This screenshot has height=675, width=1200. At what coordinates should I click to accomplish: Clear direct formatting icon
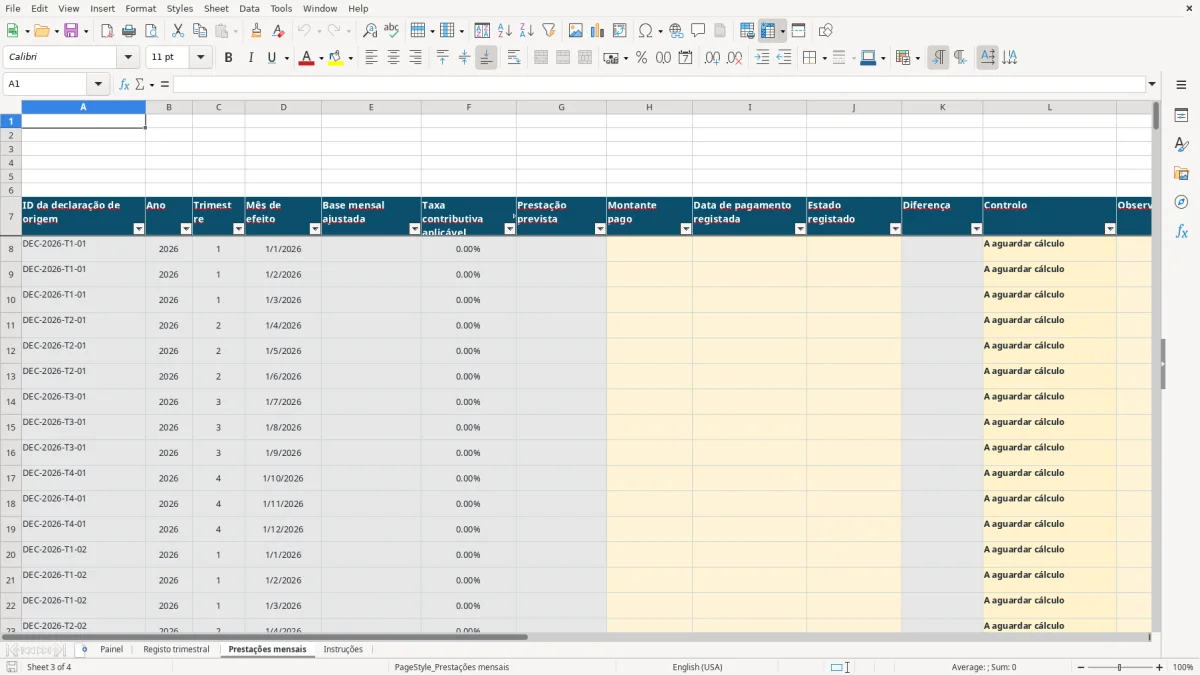click(278, 31)
